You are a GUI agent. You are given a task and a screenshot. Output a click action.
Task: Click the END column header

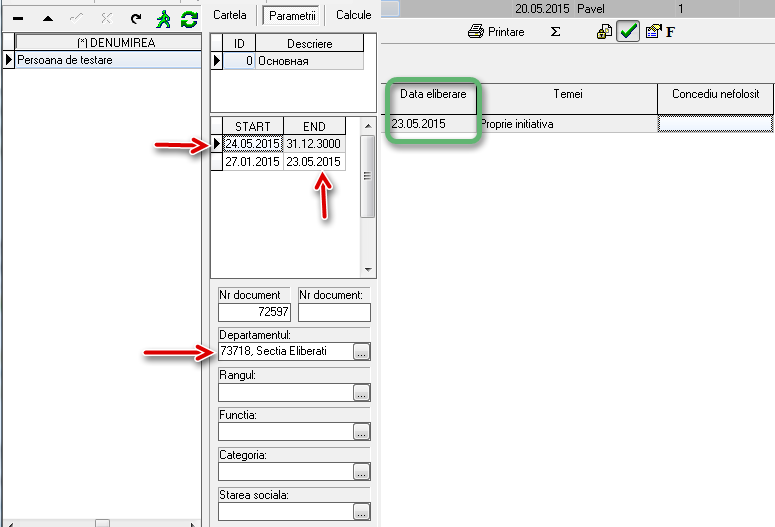coord(314,126)
